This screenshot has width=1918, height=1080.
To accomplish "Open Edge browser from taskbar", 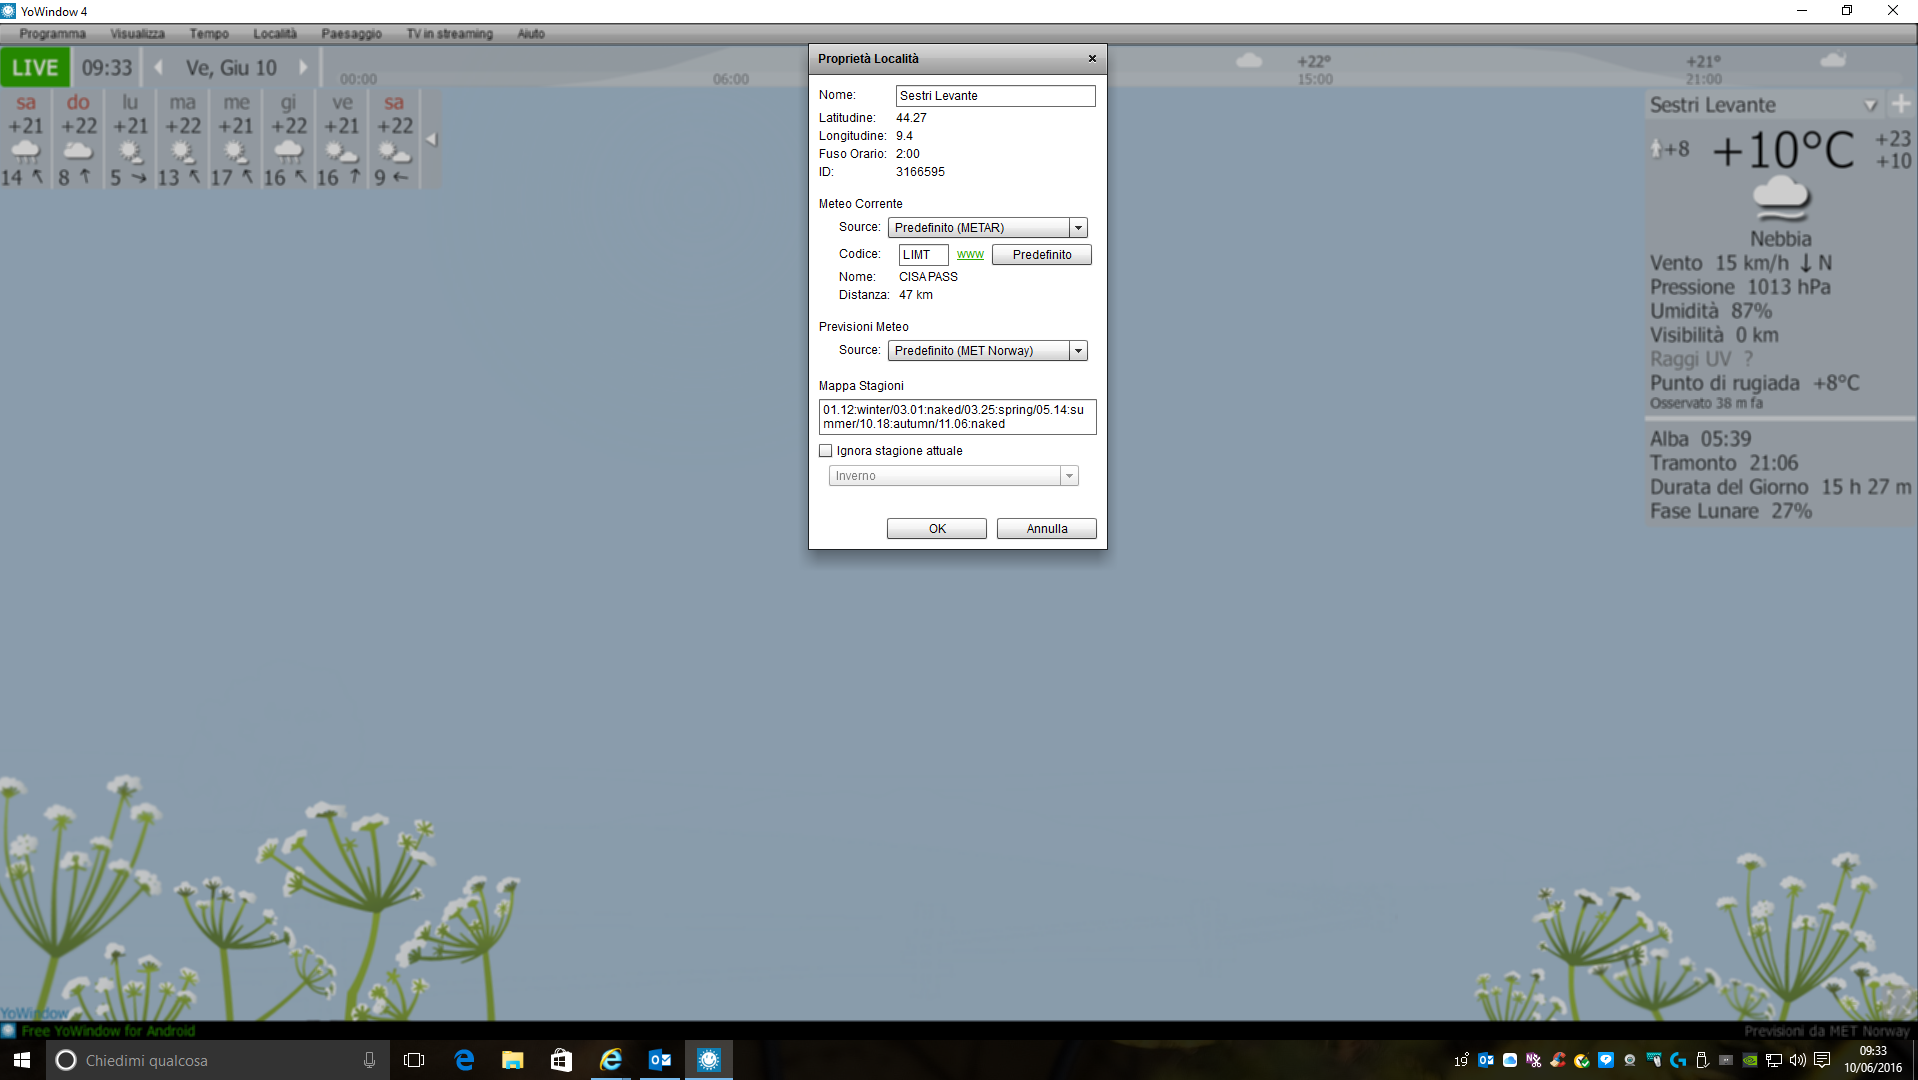I will click(464, 1060).
